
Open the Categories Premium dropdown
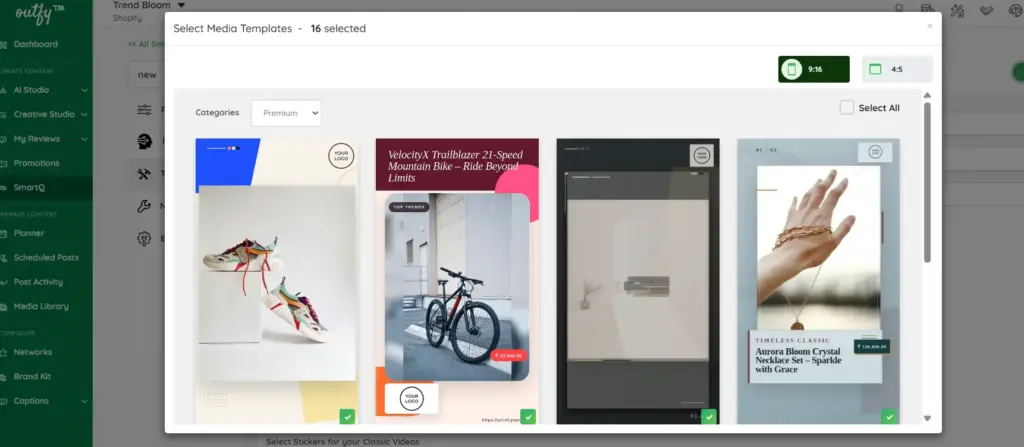coord(286,113)
